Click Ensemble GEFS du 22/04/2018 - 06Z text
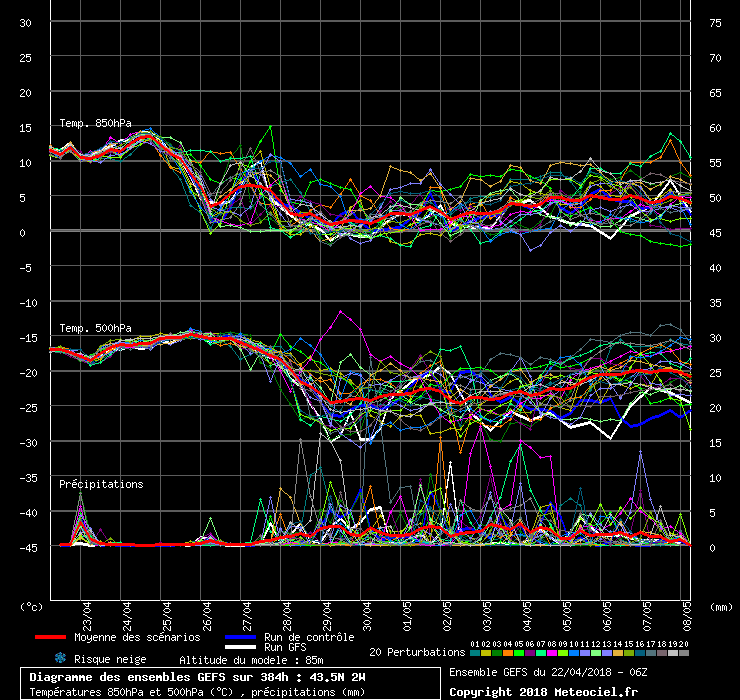 pos(548,672)
